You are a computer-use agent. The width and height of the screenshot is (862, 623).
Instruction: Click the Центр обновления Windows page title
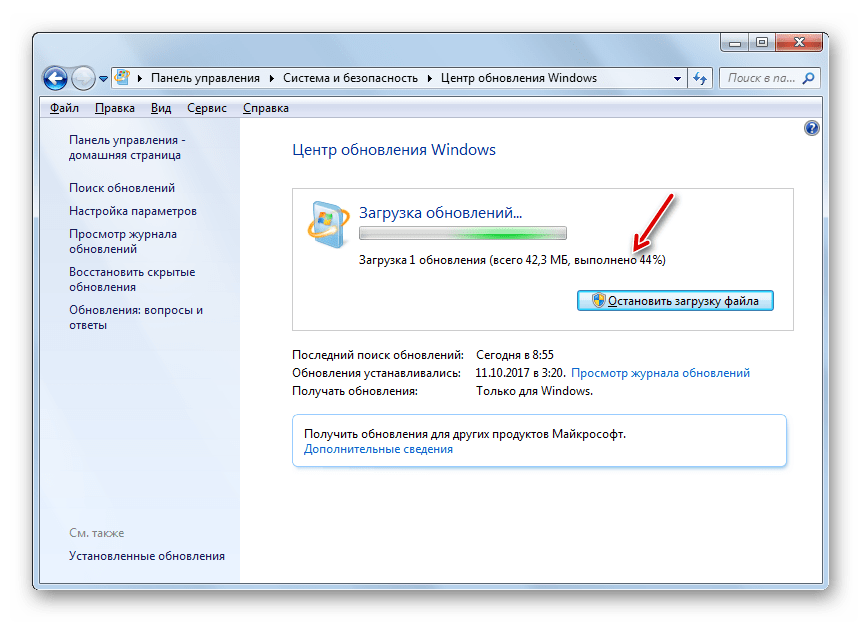[394, 150]
